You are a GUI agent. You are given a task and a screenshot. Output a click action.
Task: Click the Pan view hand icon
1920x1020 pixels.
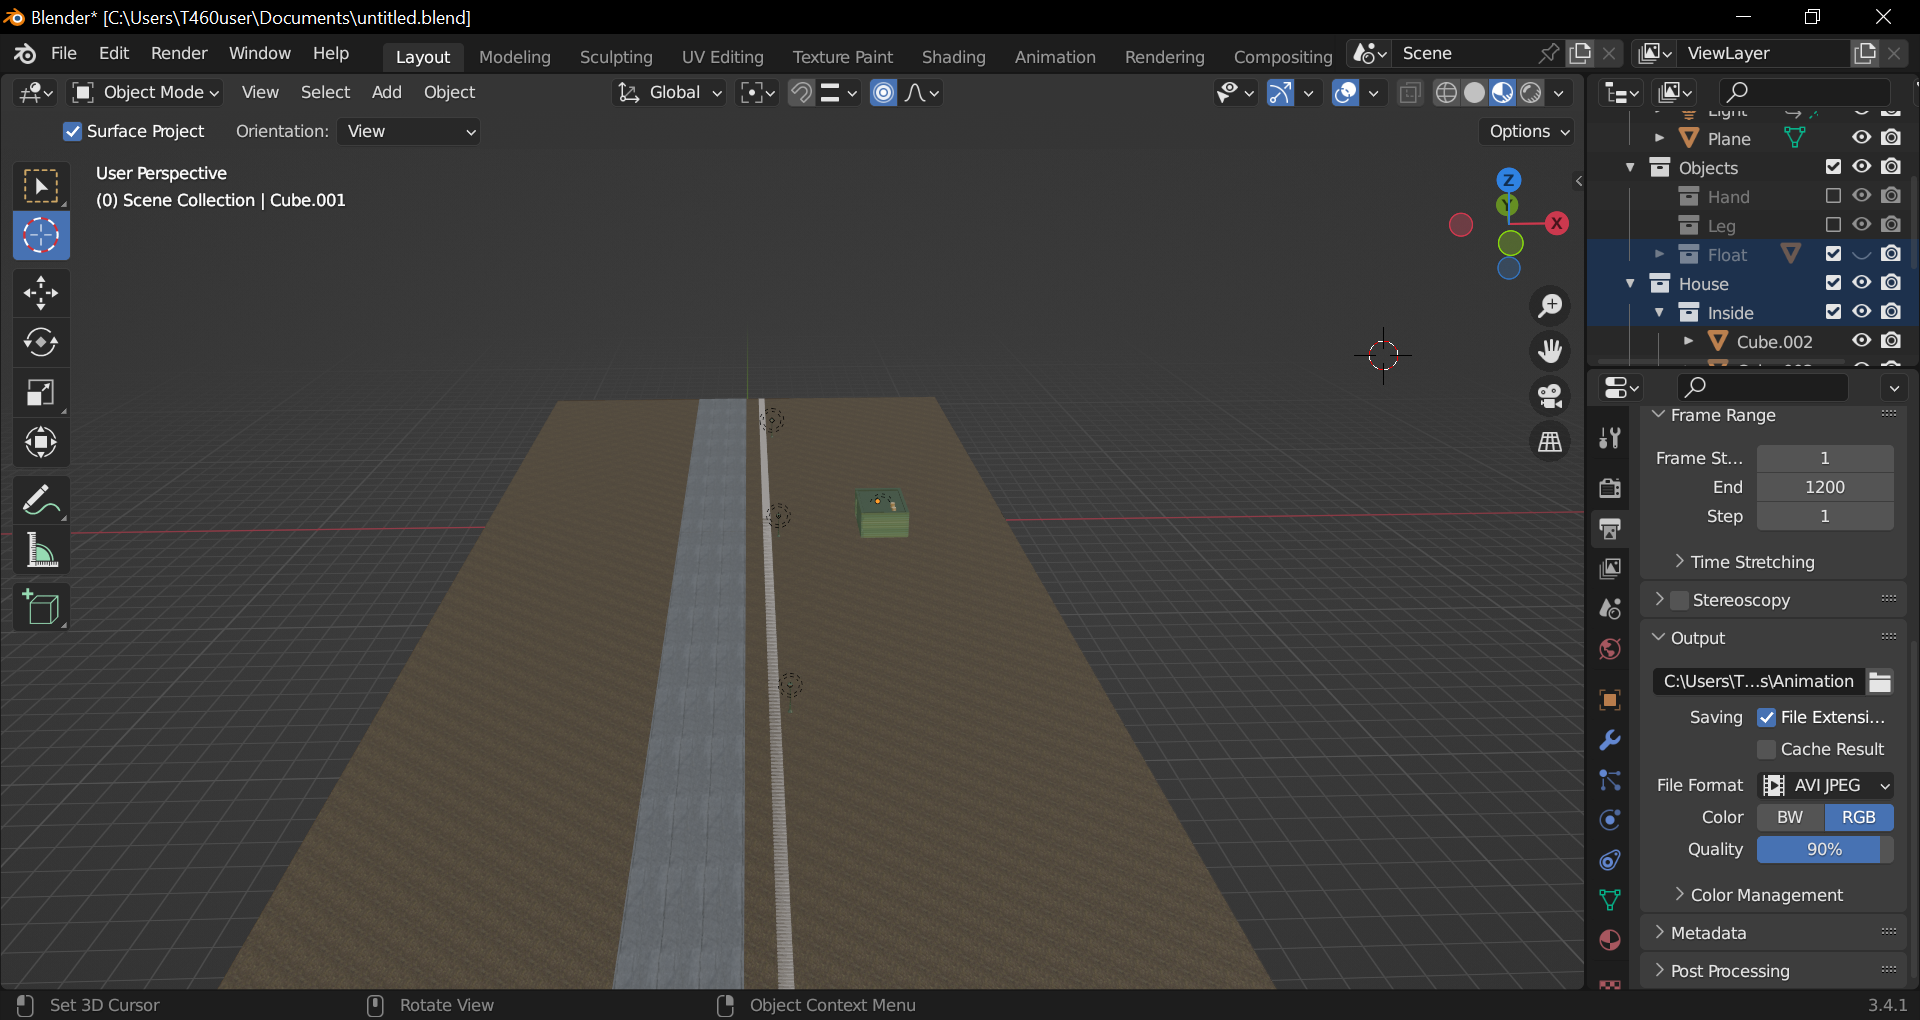coord(1550,351)
